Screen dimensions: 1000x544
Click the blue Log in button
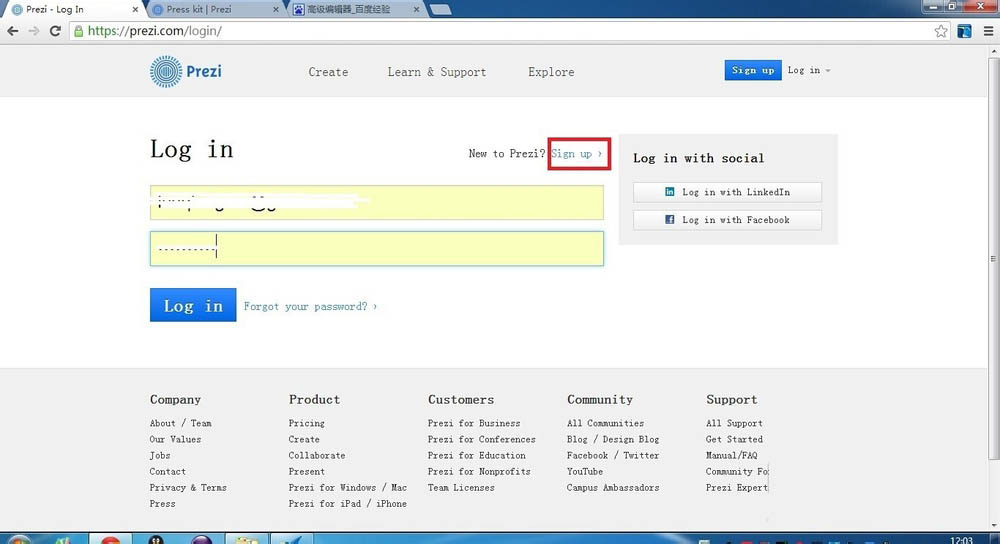pos(193,305)
